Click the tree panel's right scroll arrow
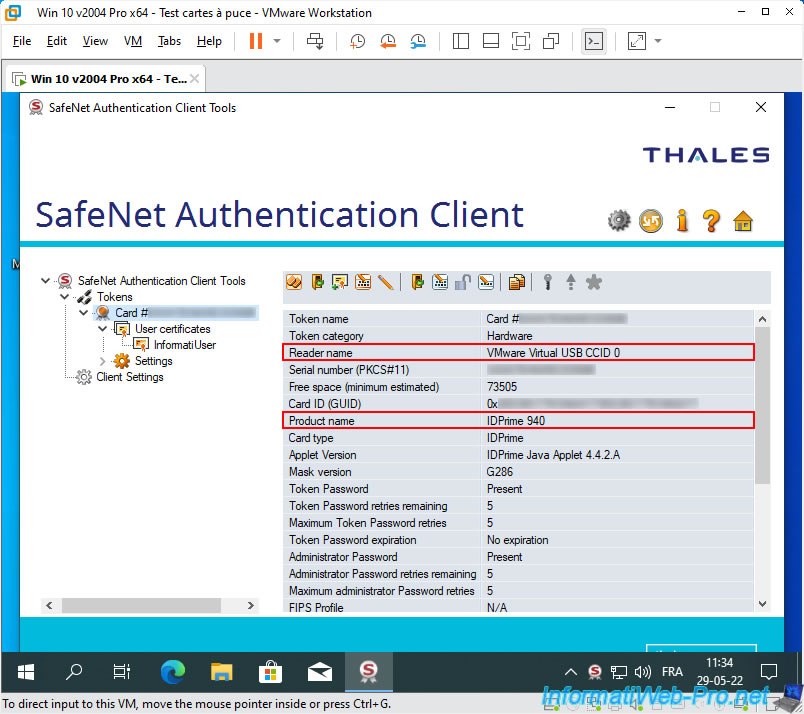804x714 pixels. (x=251, y=605)
